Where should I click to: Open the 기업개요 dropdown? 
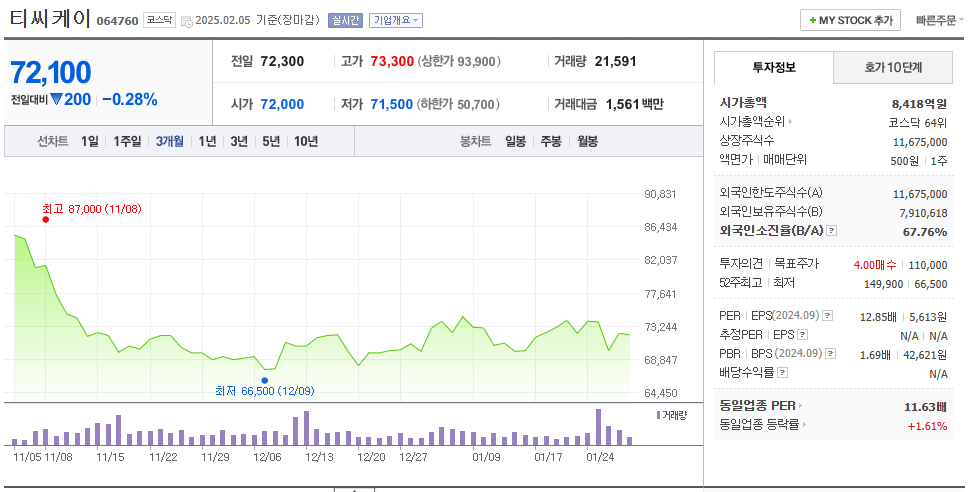coord(396,20)
